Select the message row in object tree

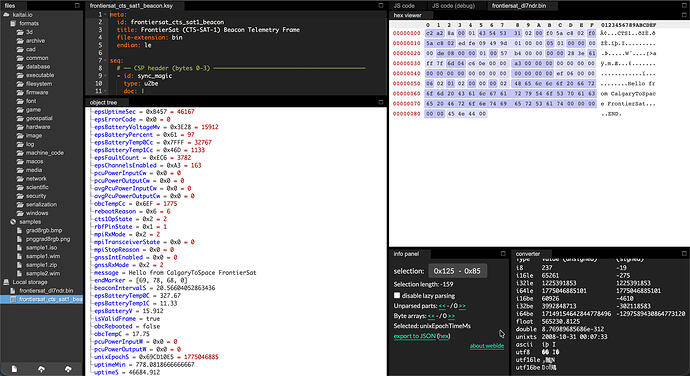pyautogui.click(x=175, y=273)
